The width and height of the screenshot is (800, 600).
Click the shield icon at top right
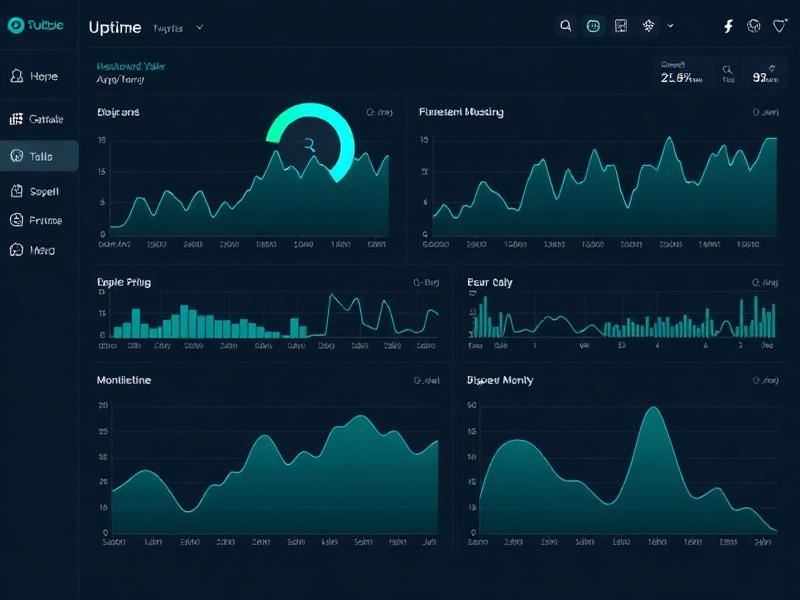779,26
